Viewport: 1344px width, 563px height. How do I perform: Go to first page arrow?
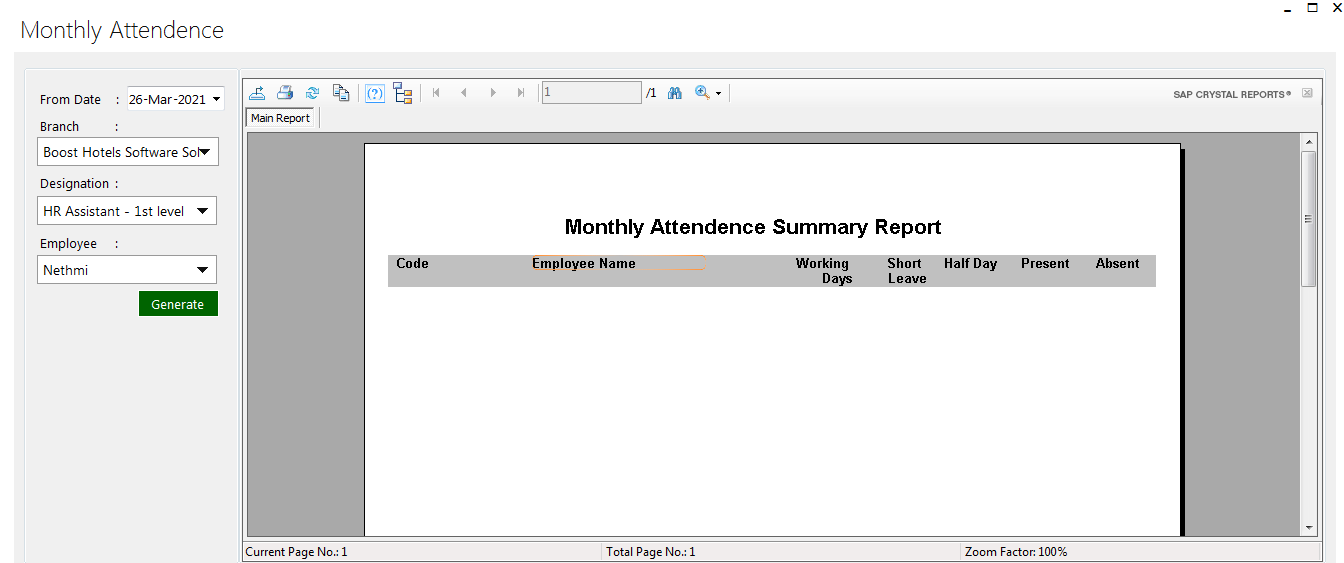click(436, 93)
